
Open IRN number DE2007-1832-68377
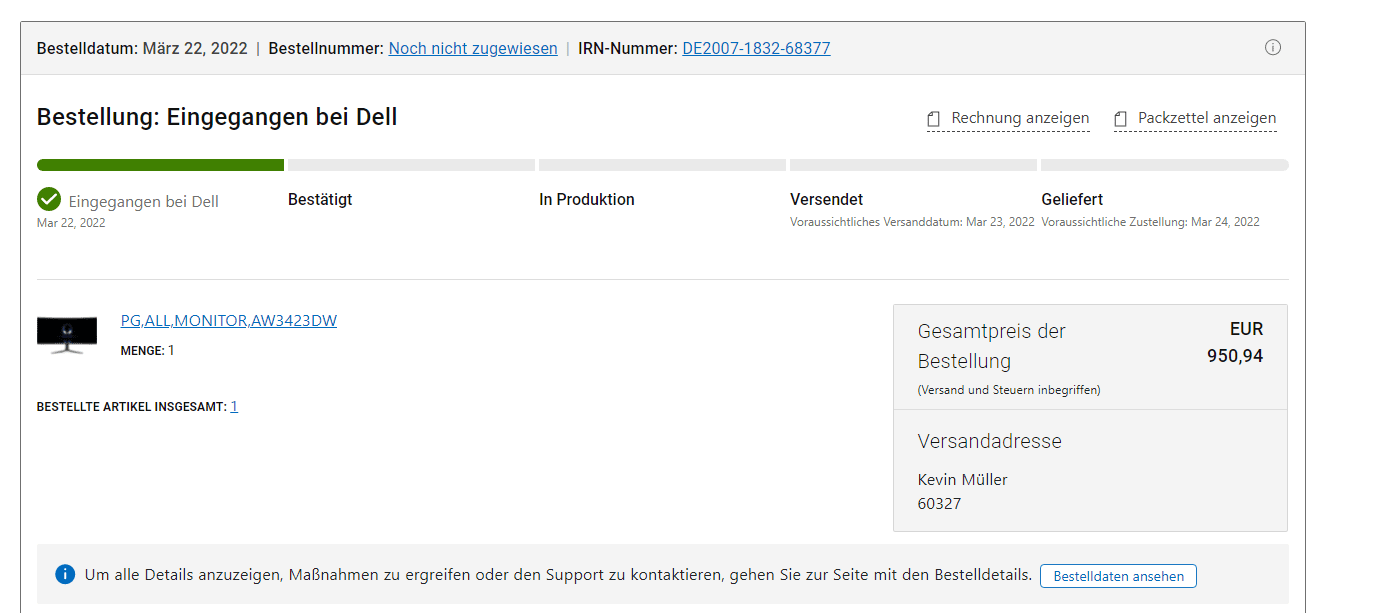pyautogui.click(x=756, y=48)
